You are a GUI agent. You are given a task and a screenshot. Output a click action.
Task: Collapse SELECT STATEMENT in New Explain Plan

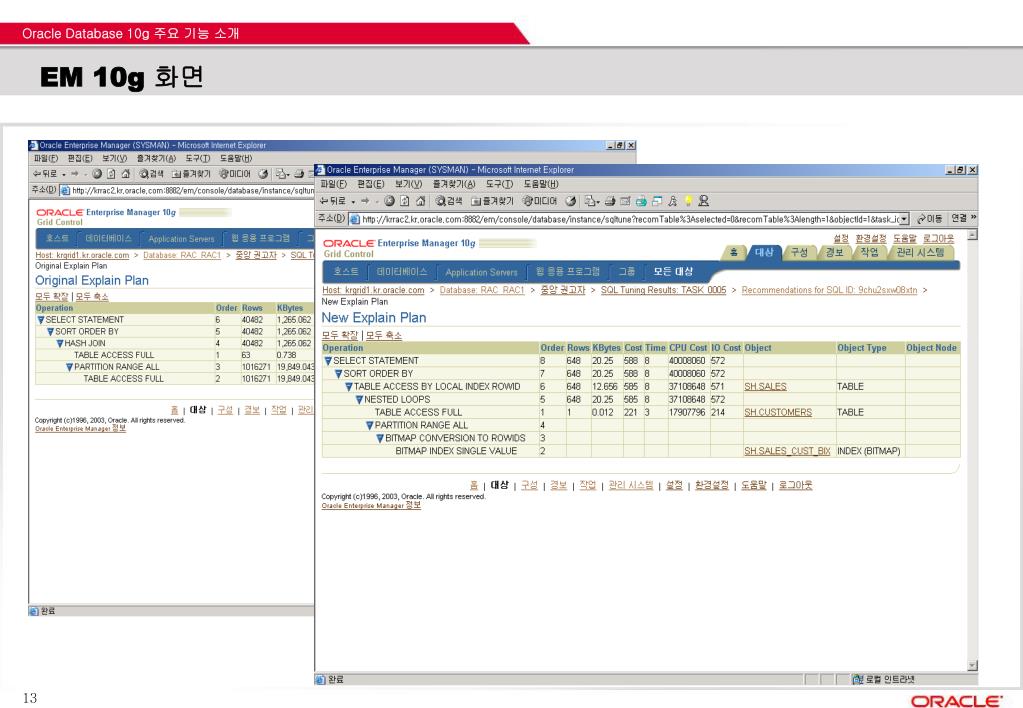(328, 361)
